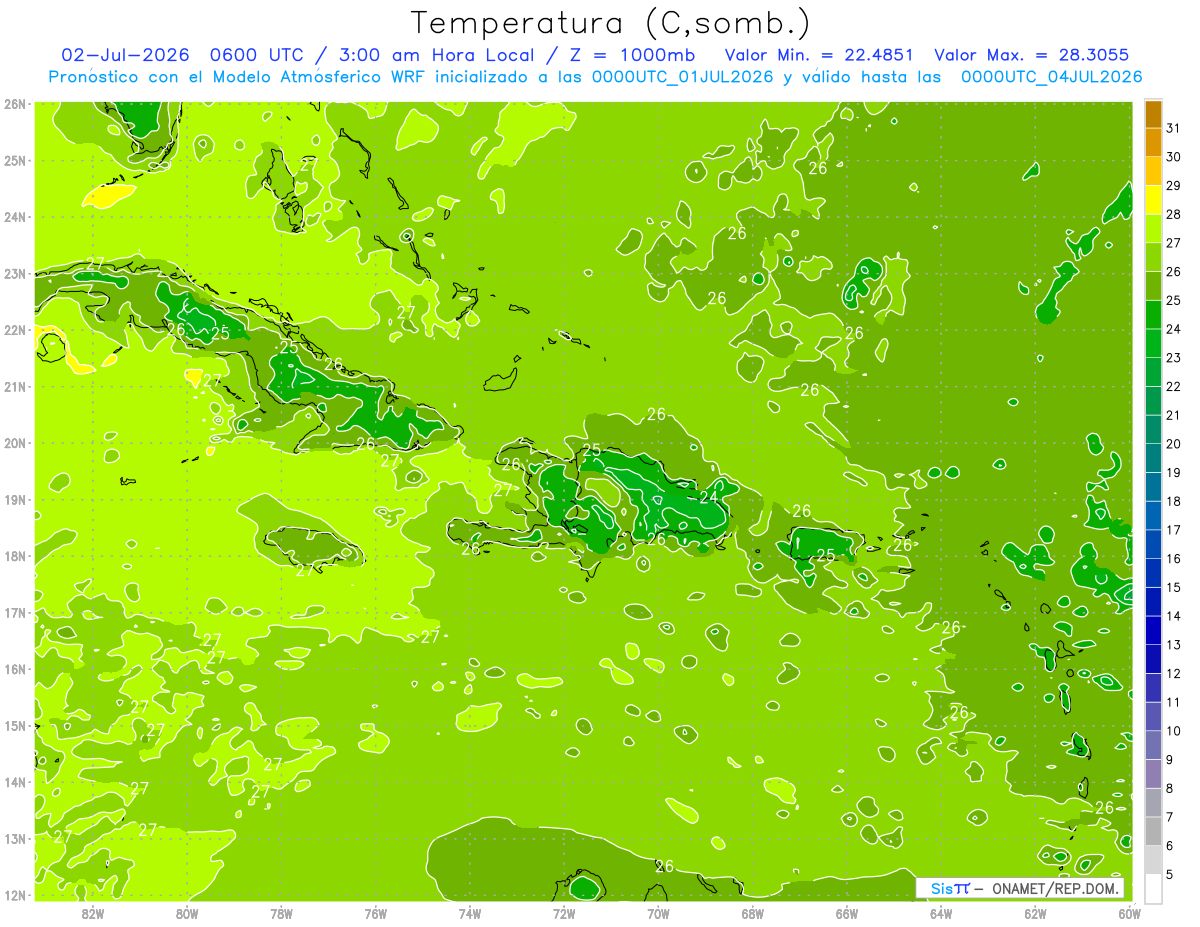This screenshot has height=927, width=1200.
Task: Click the 74W longitude axis label
Action: click(x=469, y=913)
